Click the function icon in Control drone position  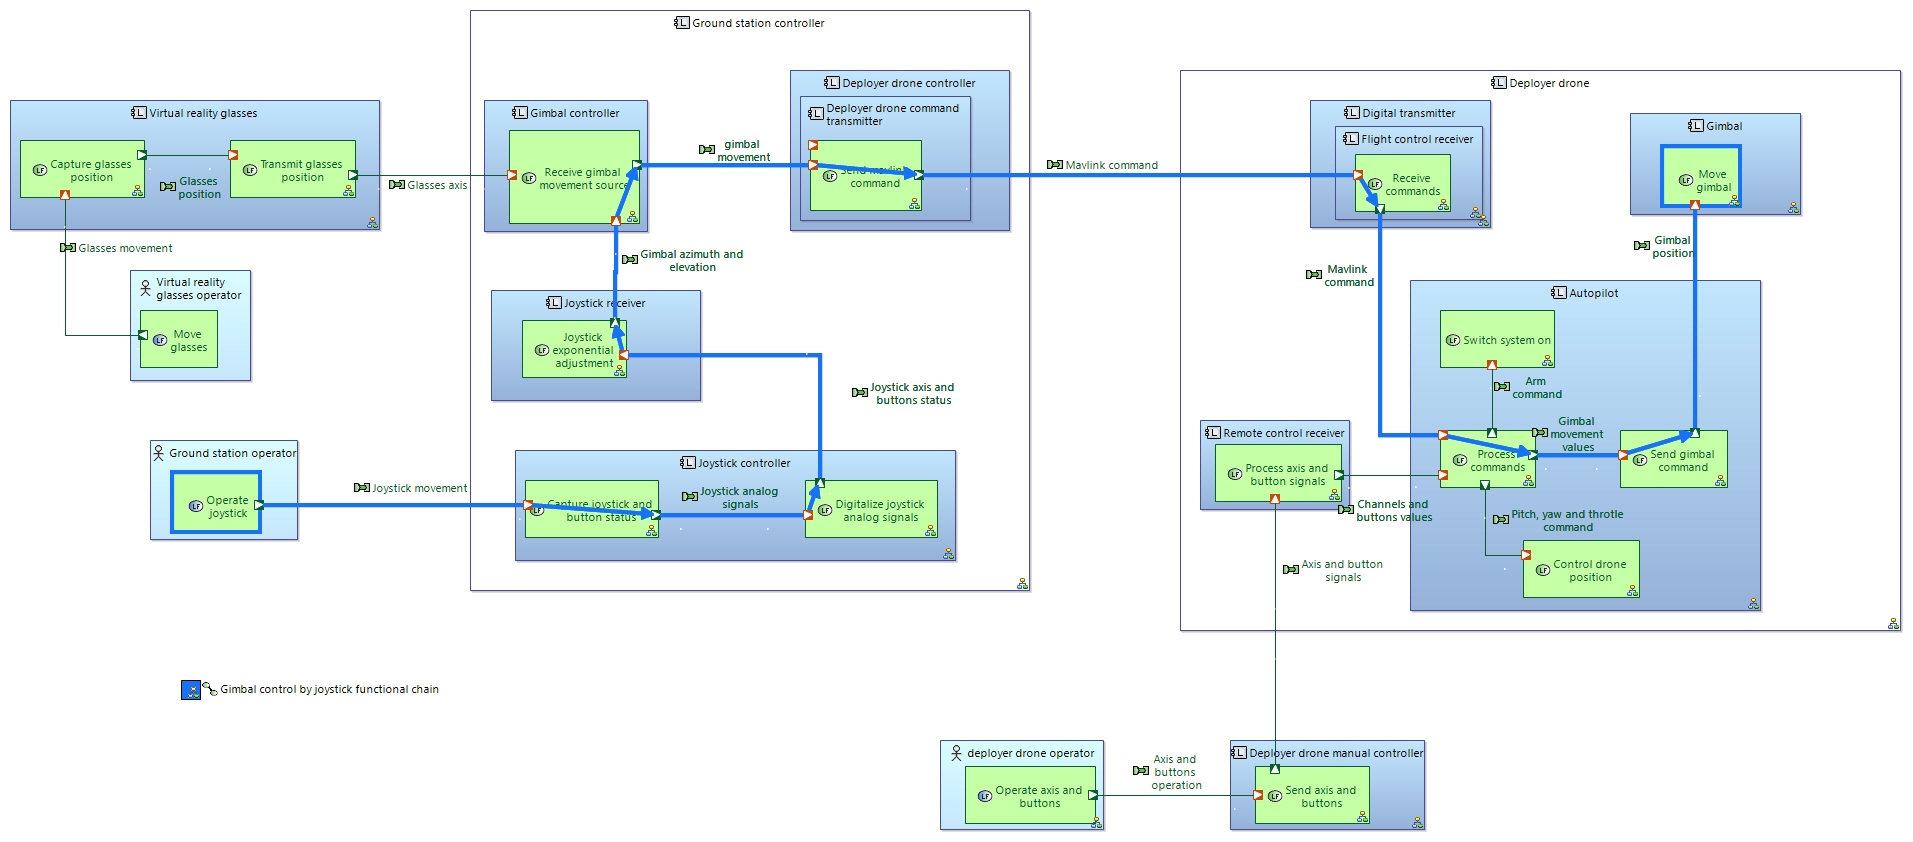1543,570
